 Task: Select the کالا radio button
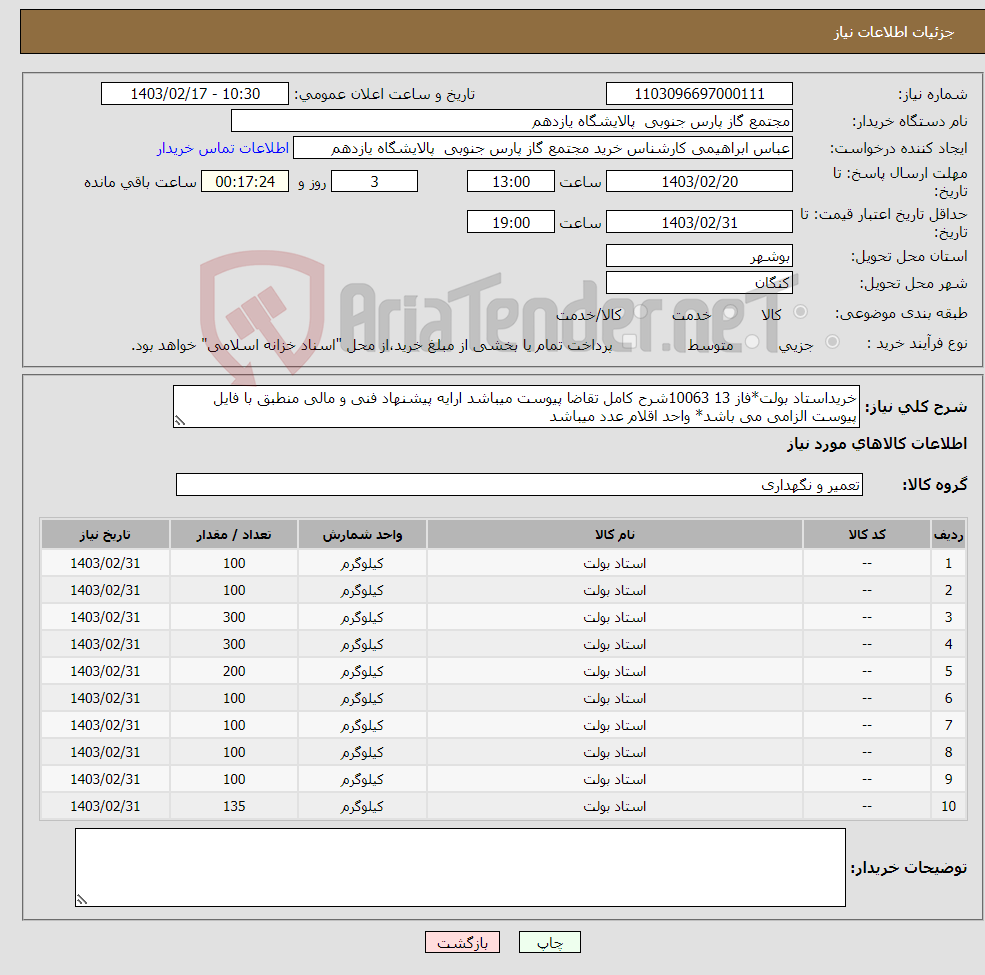[x=800, y=312]
